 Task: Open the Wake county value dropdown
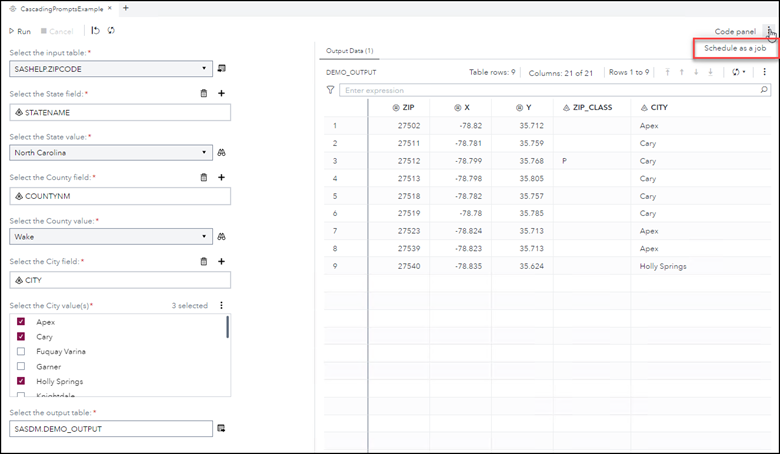click(x=111, y=237)
